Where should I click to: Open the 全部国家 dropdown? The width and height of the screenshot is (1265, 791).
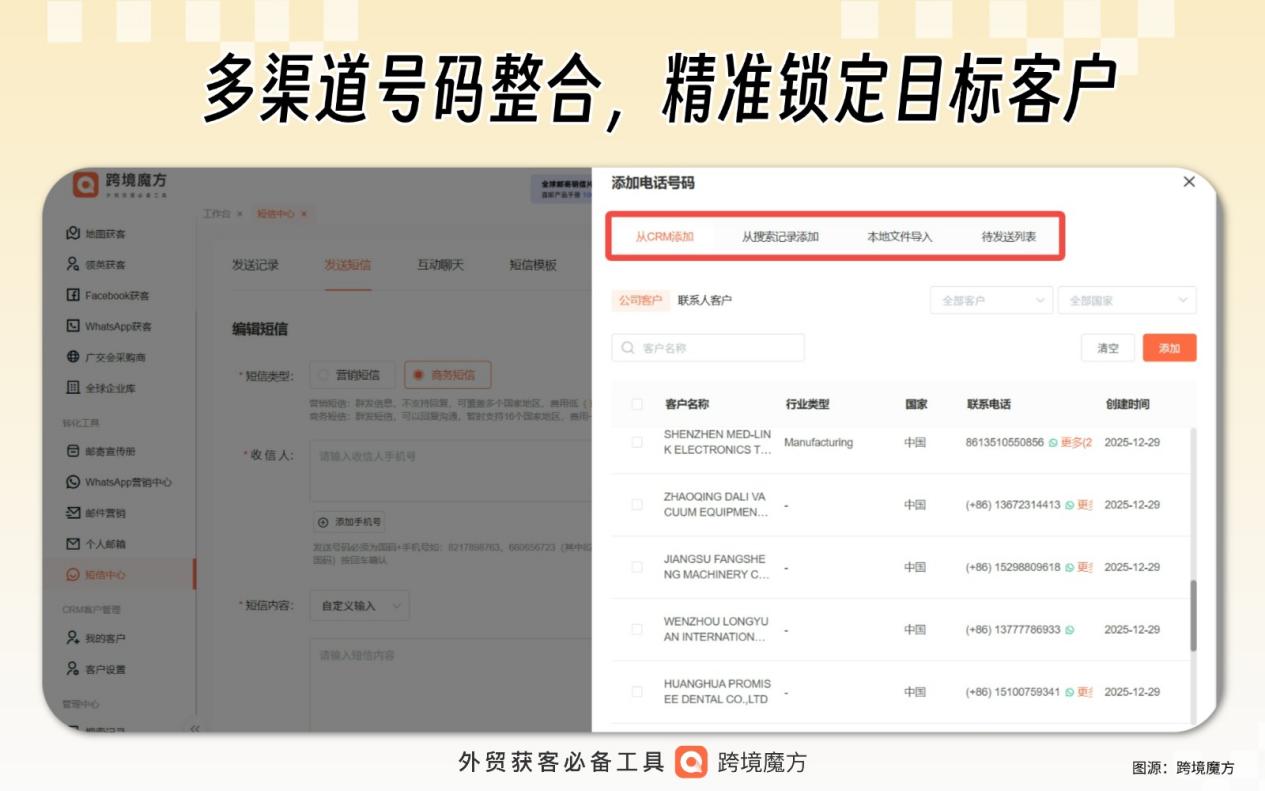1126,299
